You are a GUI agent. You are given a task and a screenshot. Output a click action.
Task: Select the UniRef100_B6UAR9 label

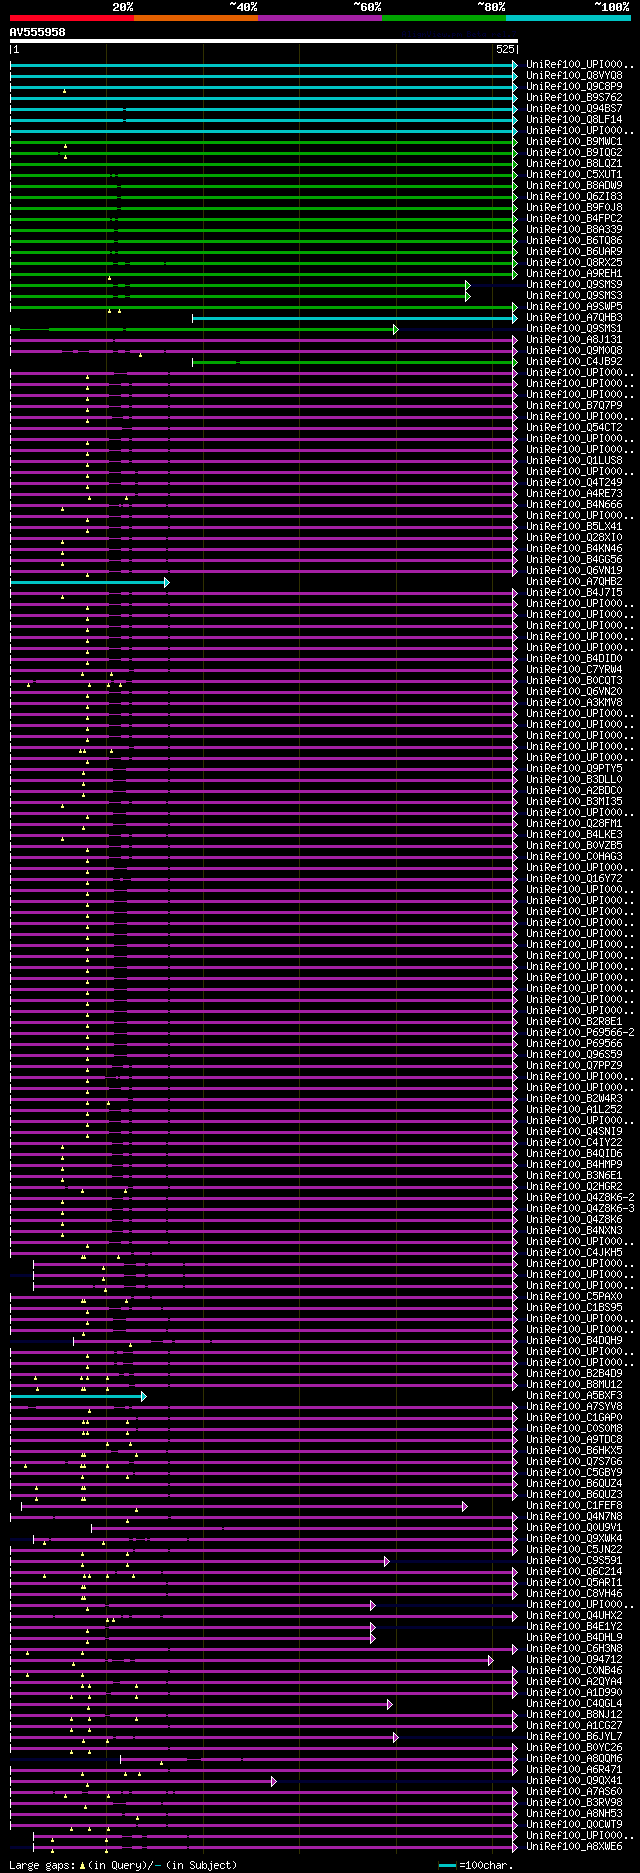[x=574, y=251]
